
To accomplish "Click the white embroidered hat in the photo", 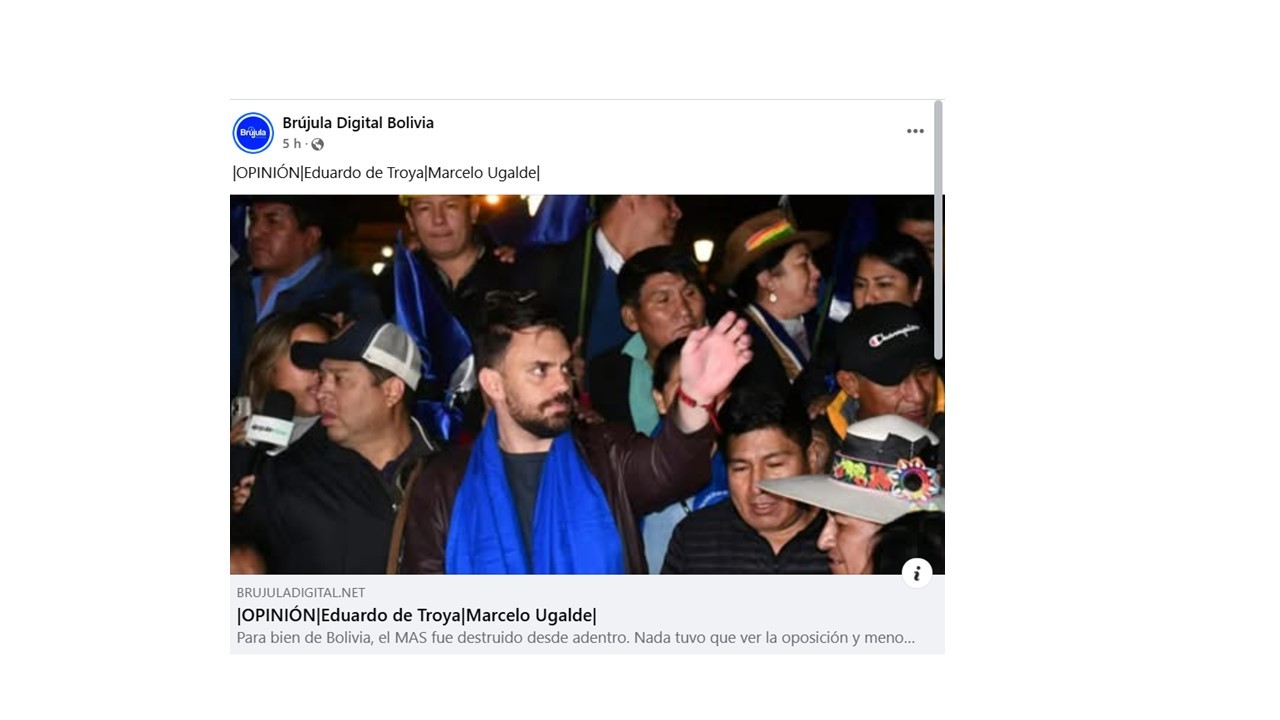I will (x=860, y=470).
